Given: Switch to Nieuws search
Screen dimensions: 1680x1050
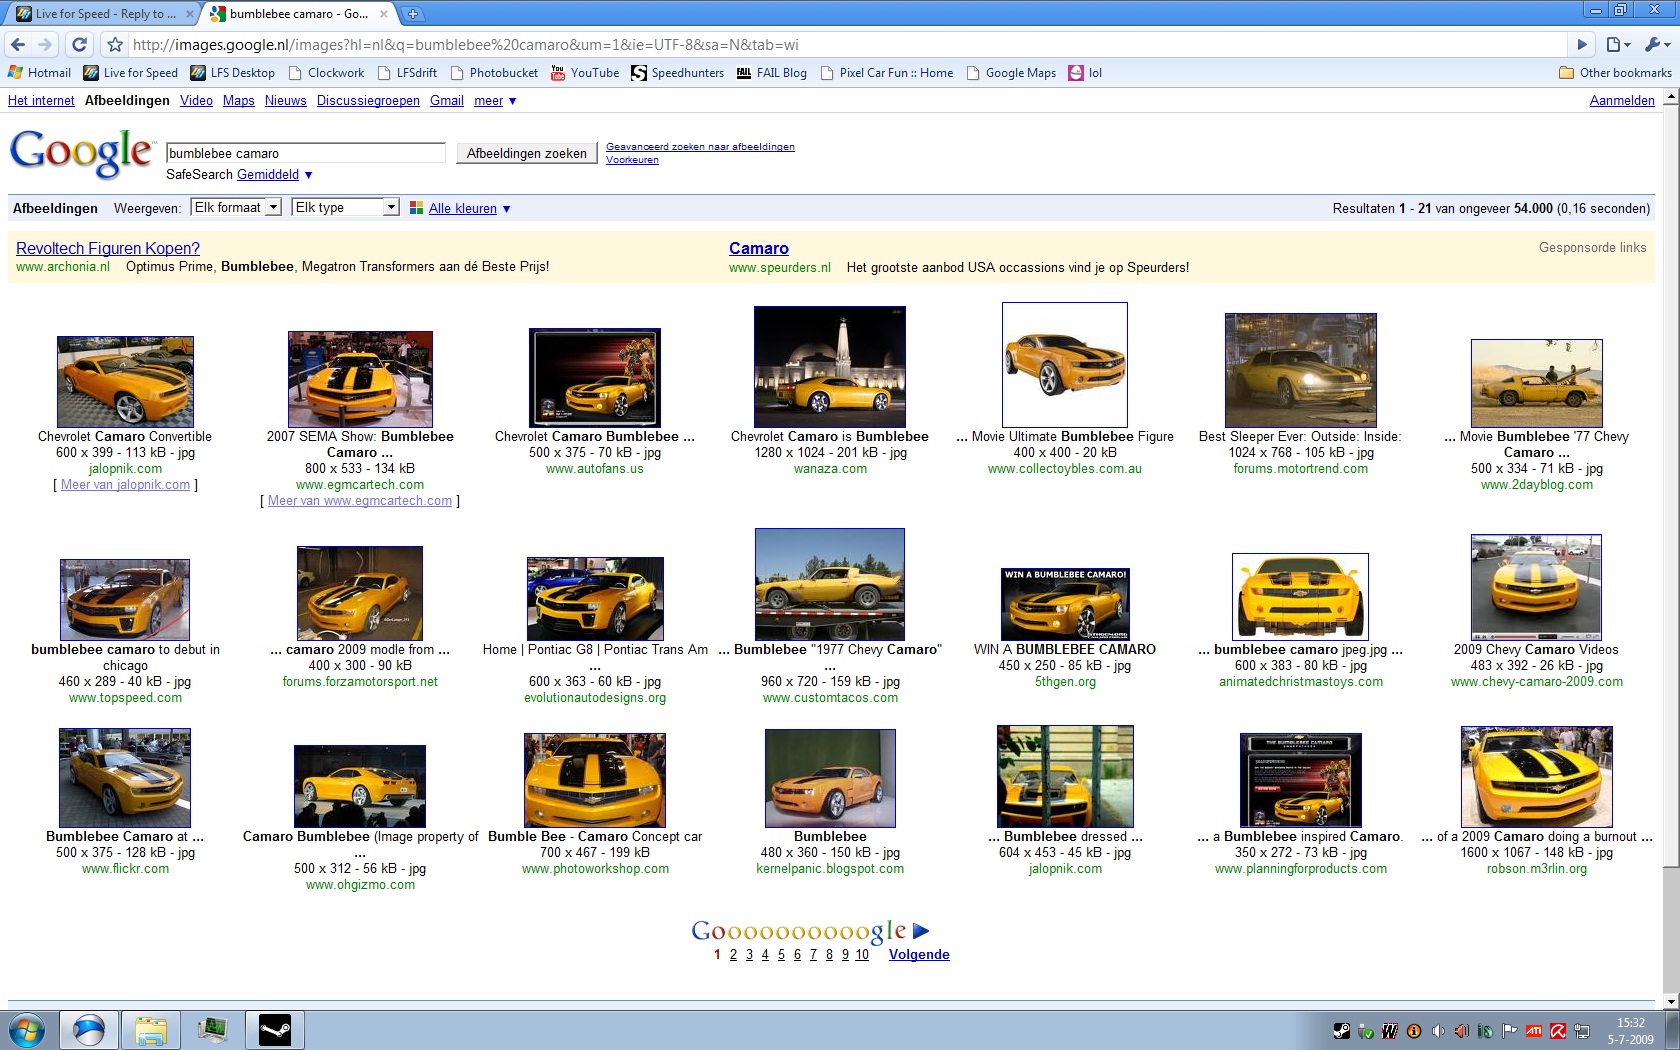Looking at the screenshot, I should click(x=286, y=101).
